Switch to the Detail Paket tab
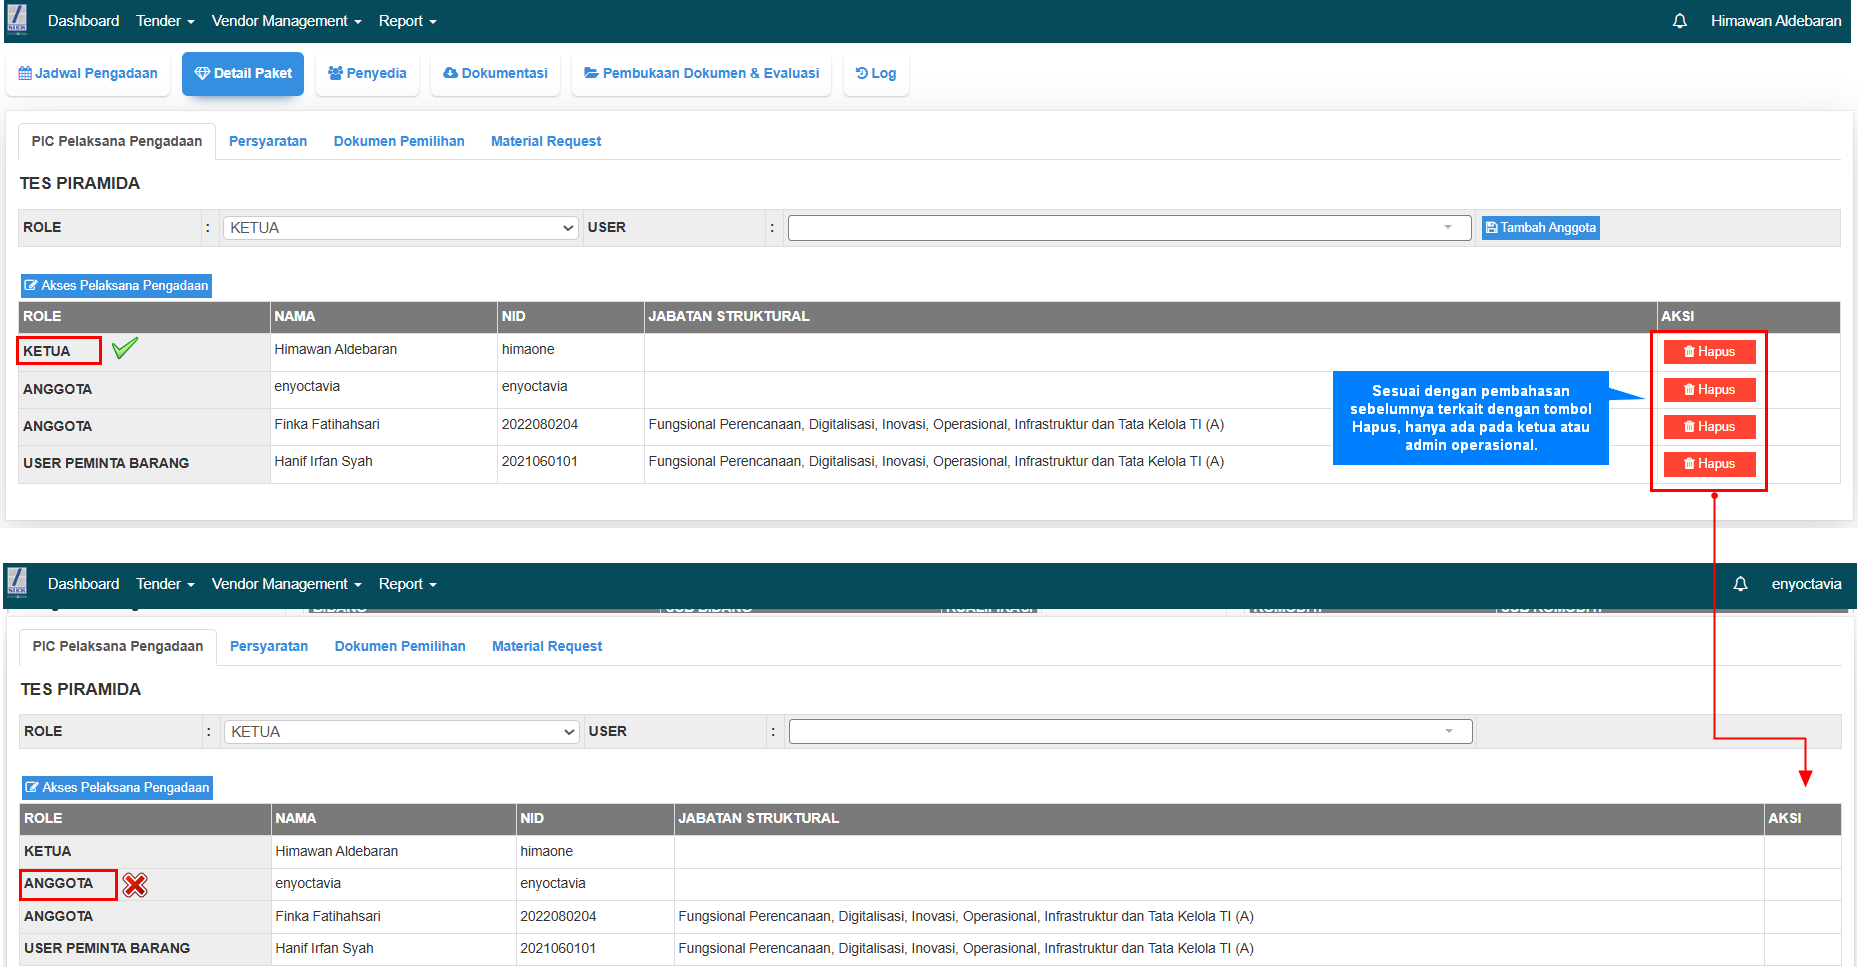The width and height of the screenshot is (1858, 967). [x=243, y=74]
